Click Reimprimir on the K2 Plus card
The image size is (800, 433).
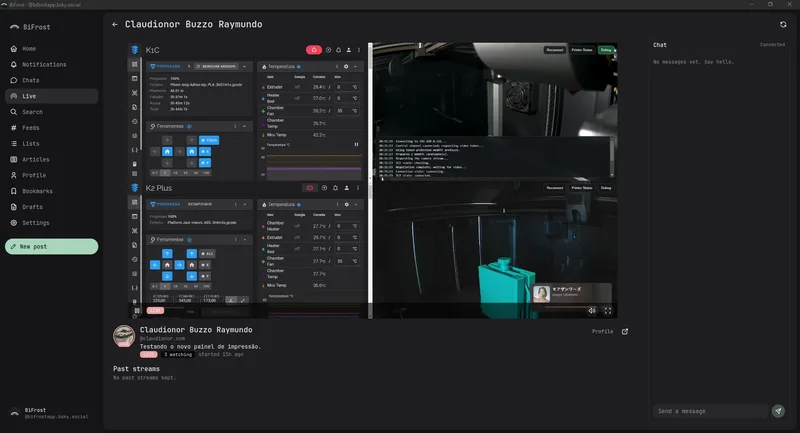click(x=199, y=204)
